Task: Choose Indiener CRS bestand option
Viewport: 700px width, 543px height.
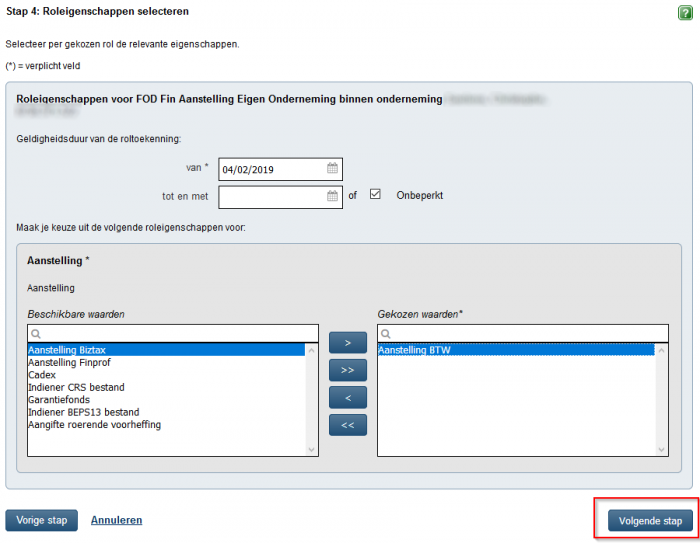Action: pos(76,387)
